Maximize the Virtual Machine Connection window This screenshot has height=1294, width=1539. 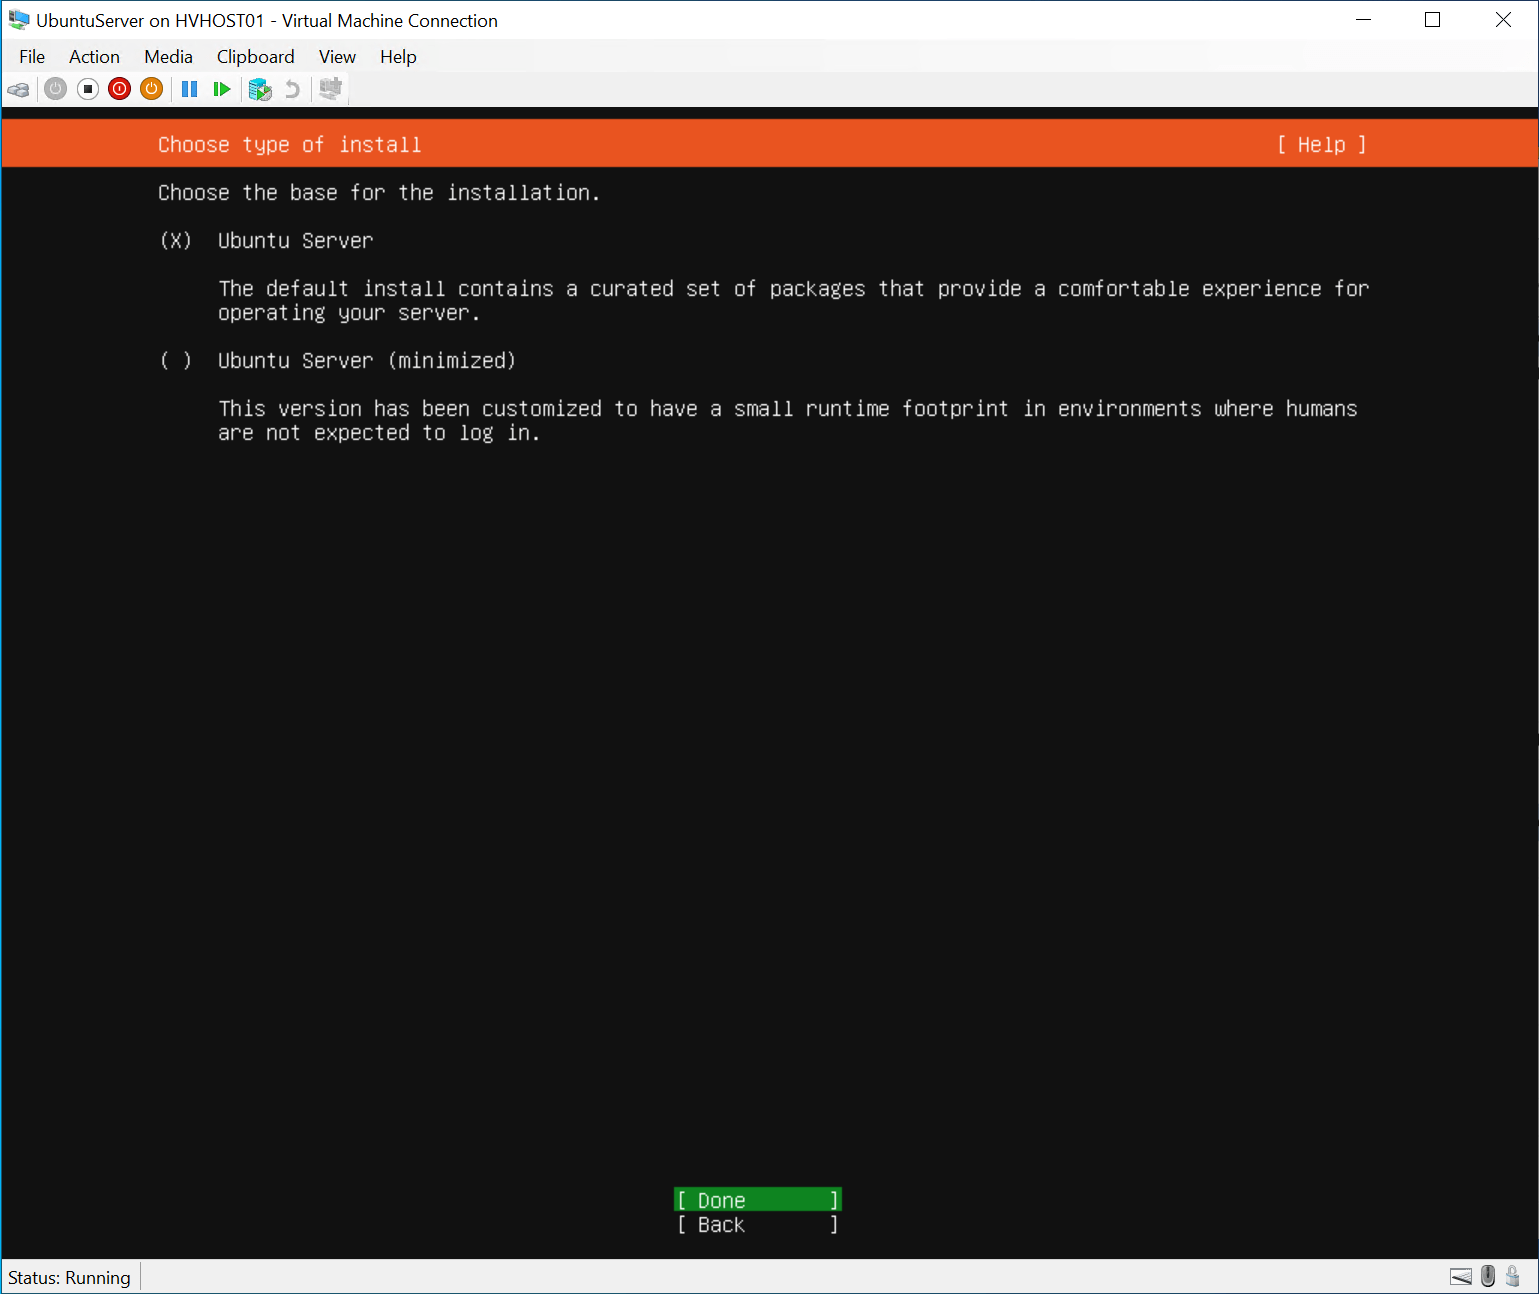(x=1432, y=20)
